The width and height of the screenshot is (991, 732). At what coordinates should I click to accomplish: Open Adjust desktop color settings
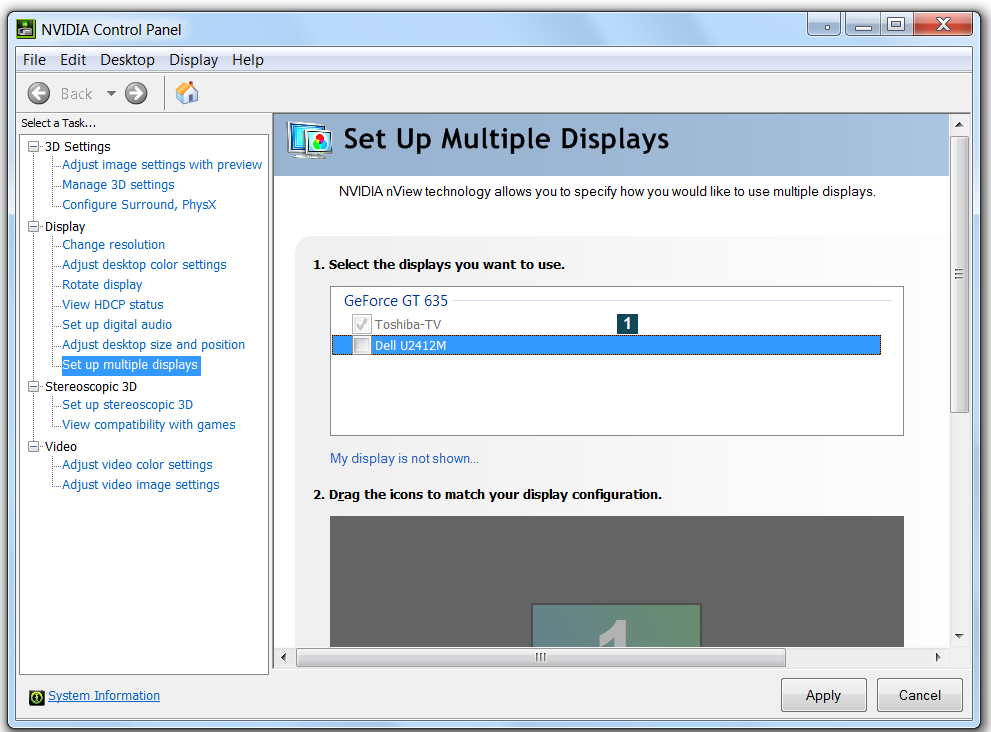pyautogui.click(x=144, y=265)
